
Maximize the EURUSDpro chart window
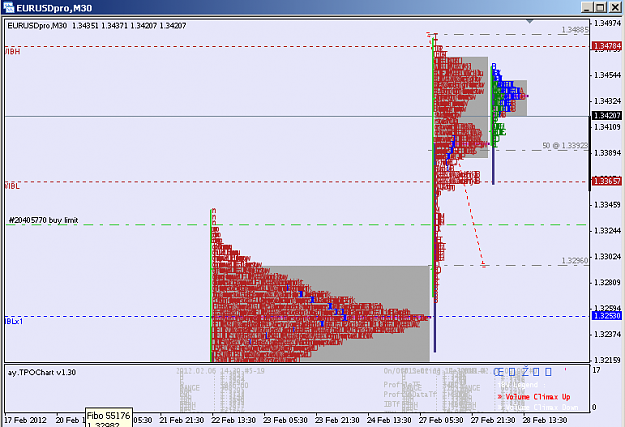(x=600, y=7)
